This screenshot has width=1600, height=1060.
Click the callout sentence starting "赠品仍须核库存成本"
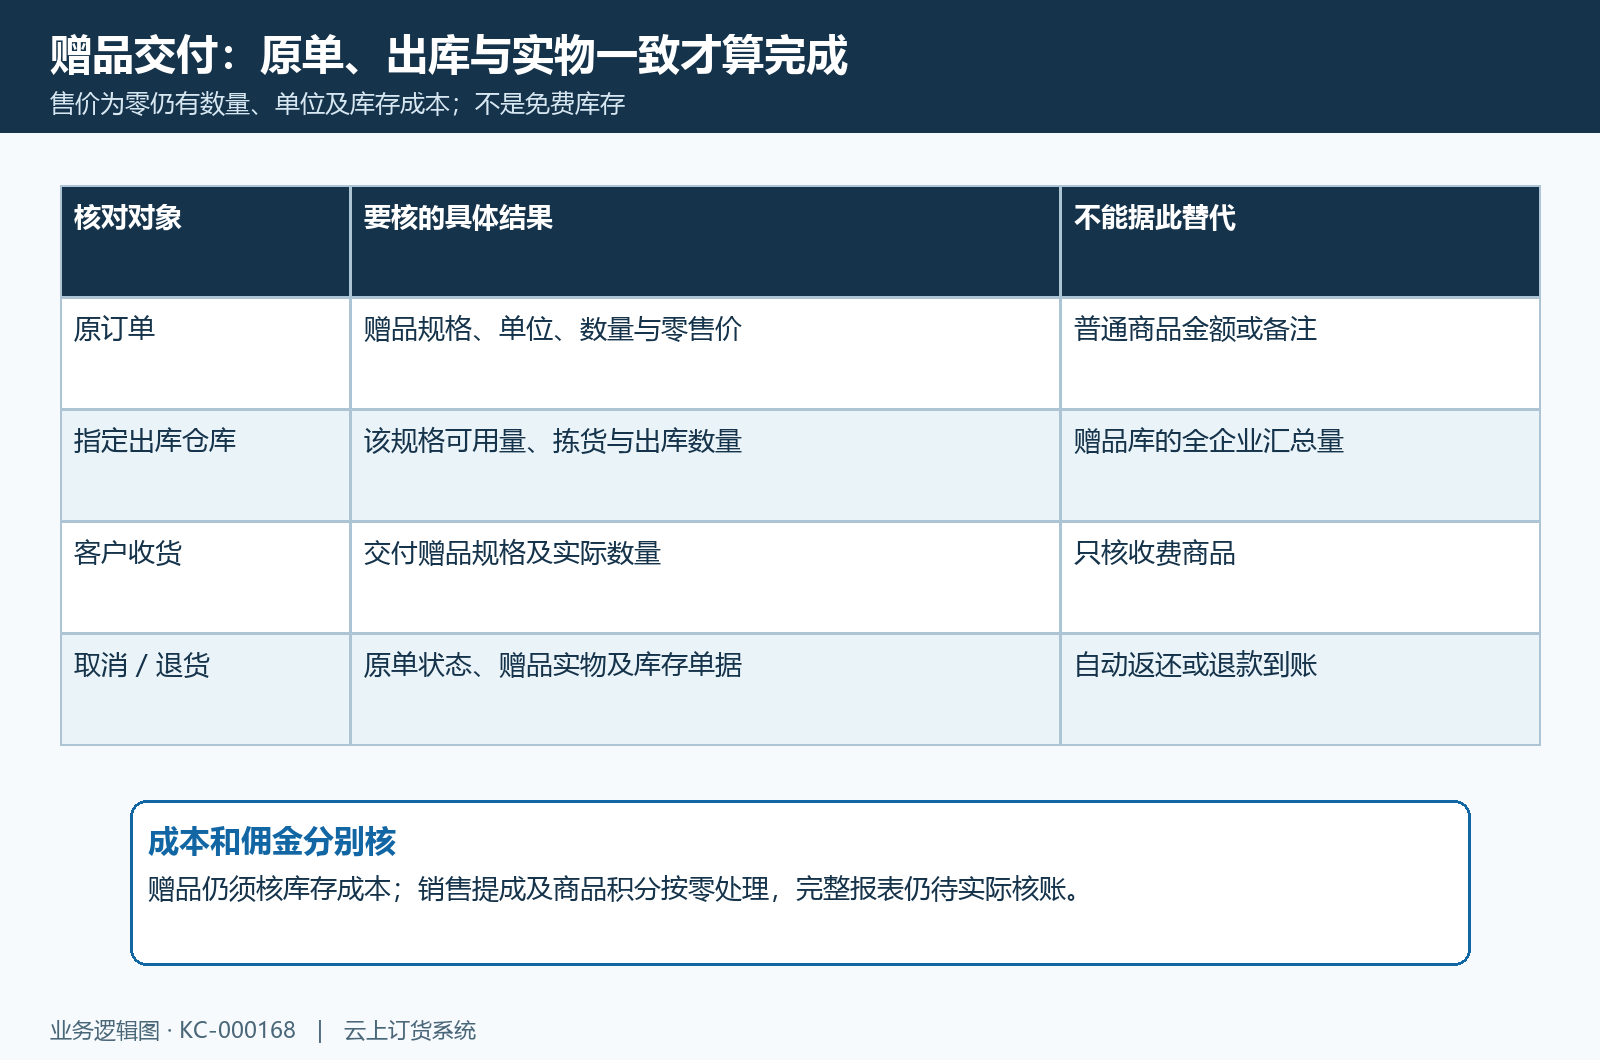tap(614, 889)
